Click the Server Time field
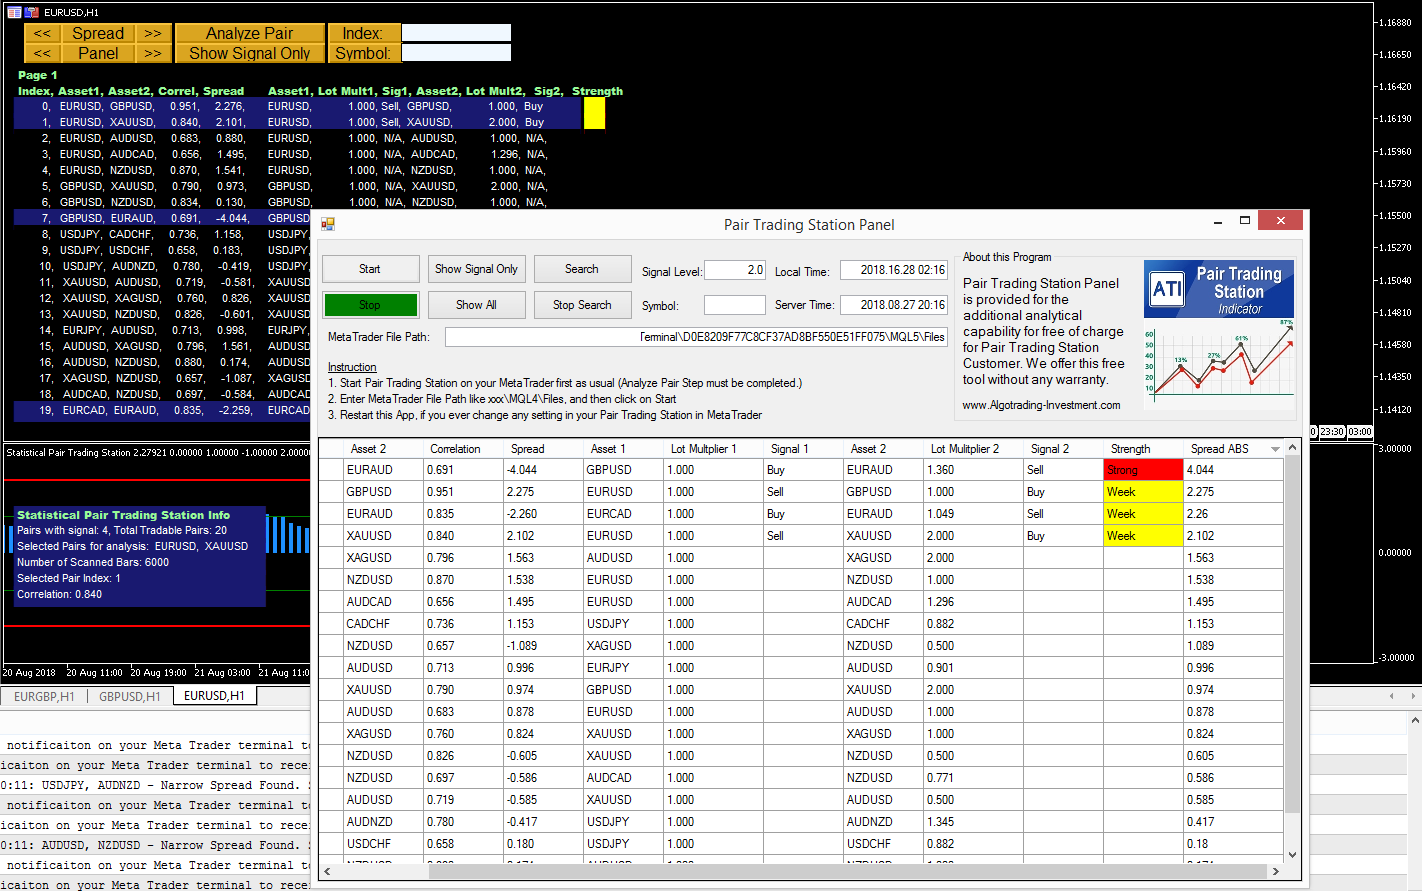 pyautogui.click(x=894, y=305)
